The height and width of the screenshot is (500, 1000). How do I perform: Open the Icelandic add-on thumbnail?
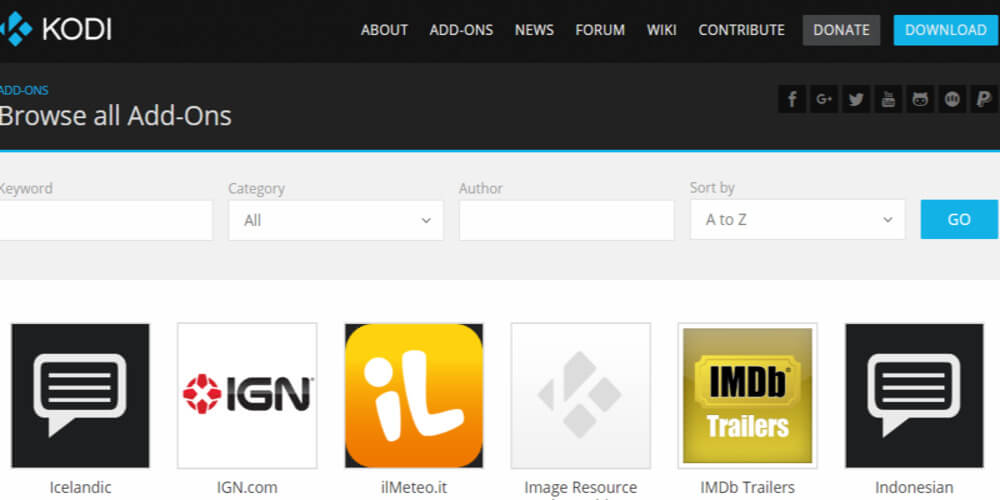80,395
